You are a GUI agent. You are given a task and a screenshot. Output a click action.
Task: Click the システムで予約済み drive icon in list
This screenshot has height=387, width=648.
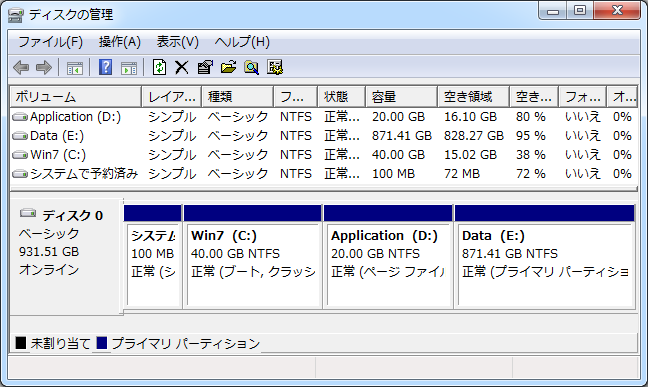(20, 174)
